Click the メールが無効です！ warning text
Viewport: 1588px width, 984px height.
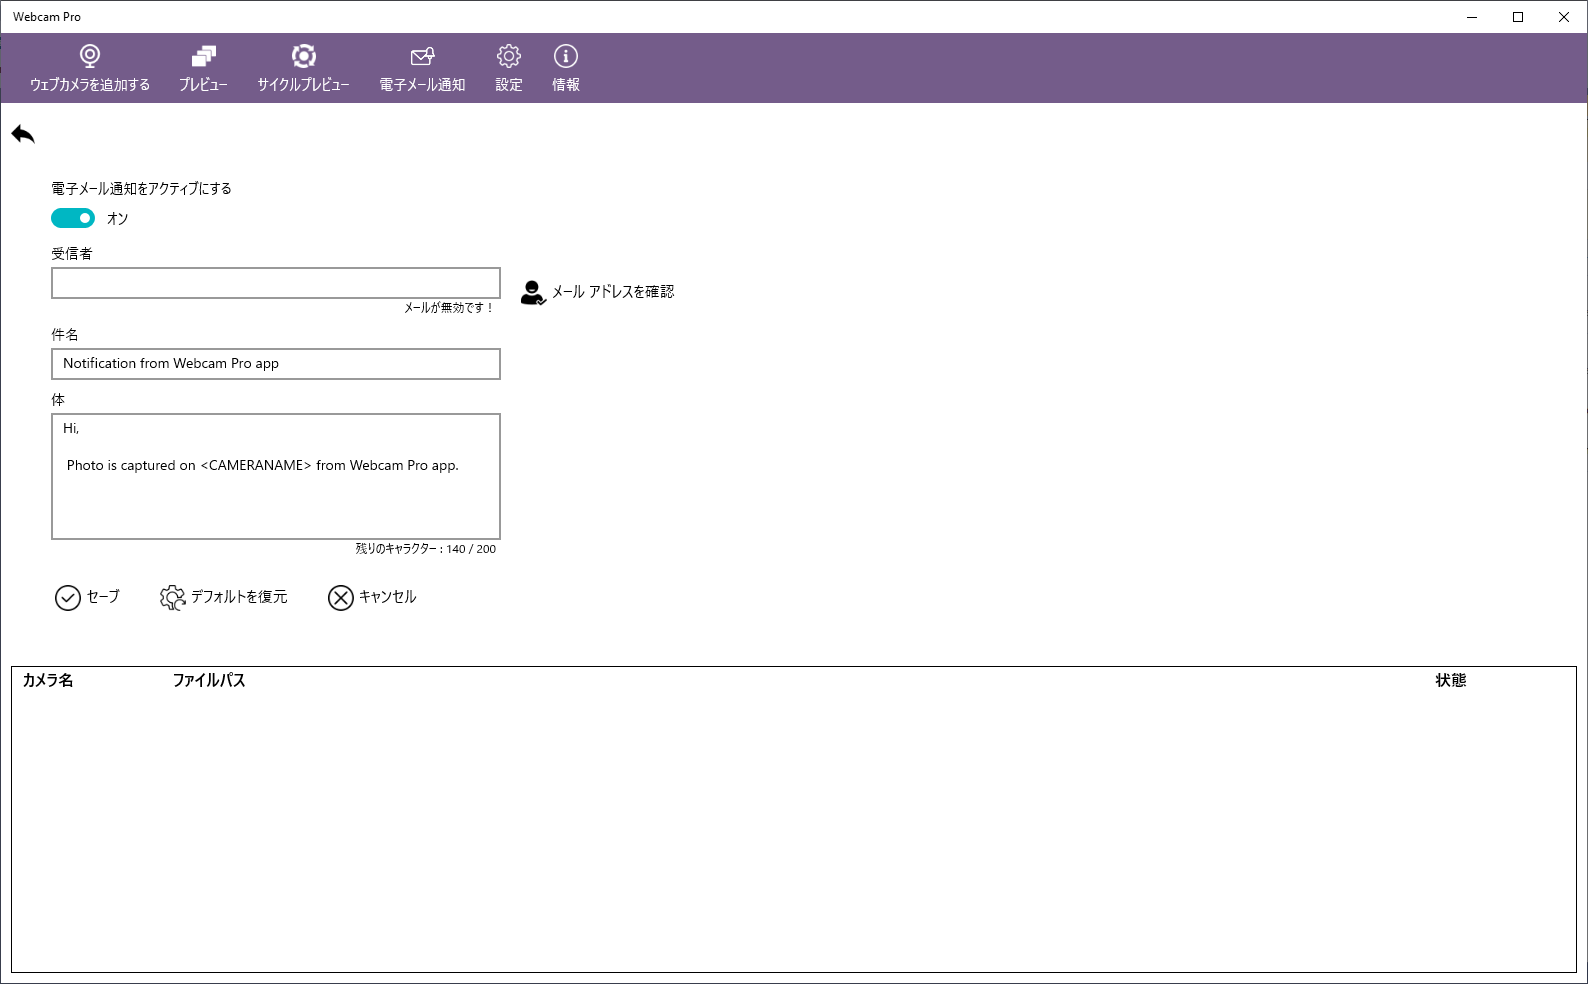point(449,308)
